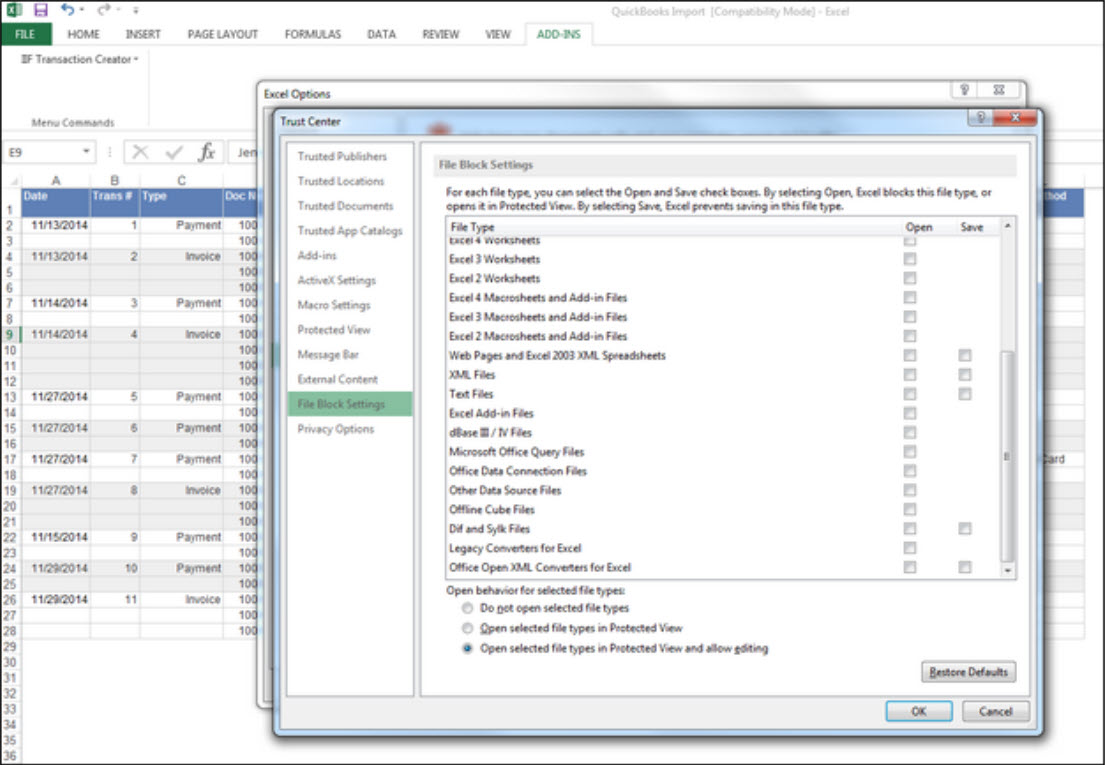
Task: Check Open for Excel 3 Worksheets
Action: click(x=910, y=259)
